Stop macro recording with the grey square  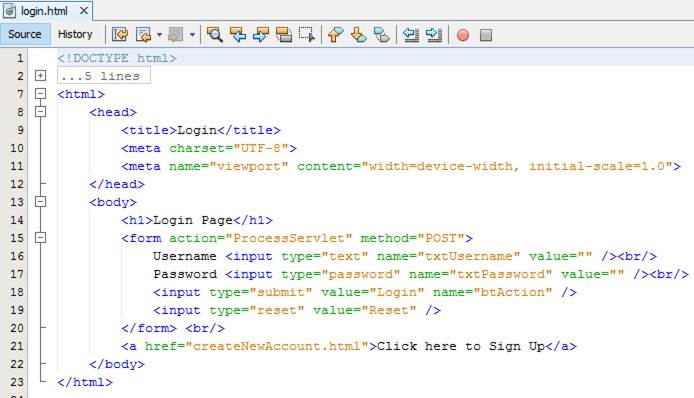486,35
